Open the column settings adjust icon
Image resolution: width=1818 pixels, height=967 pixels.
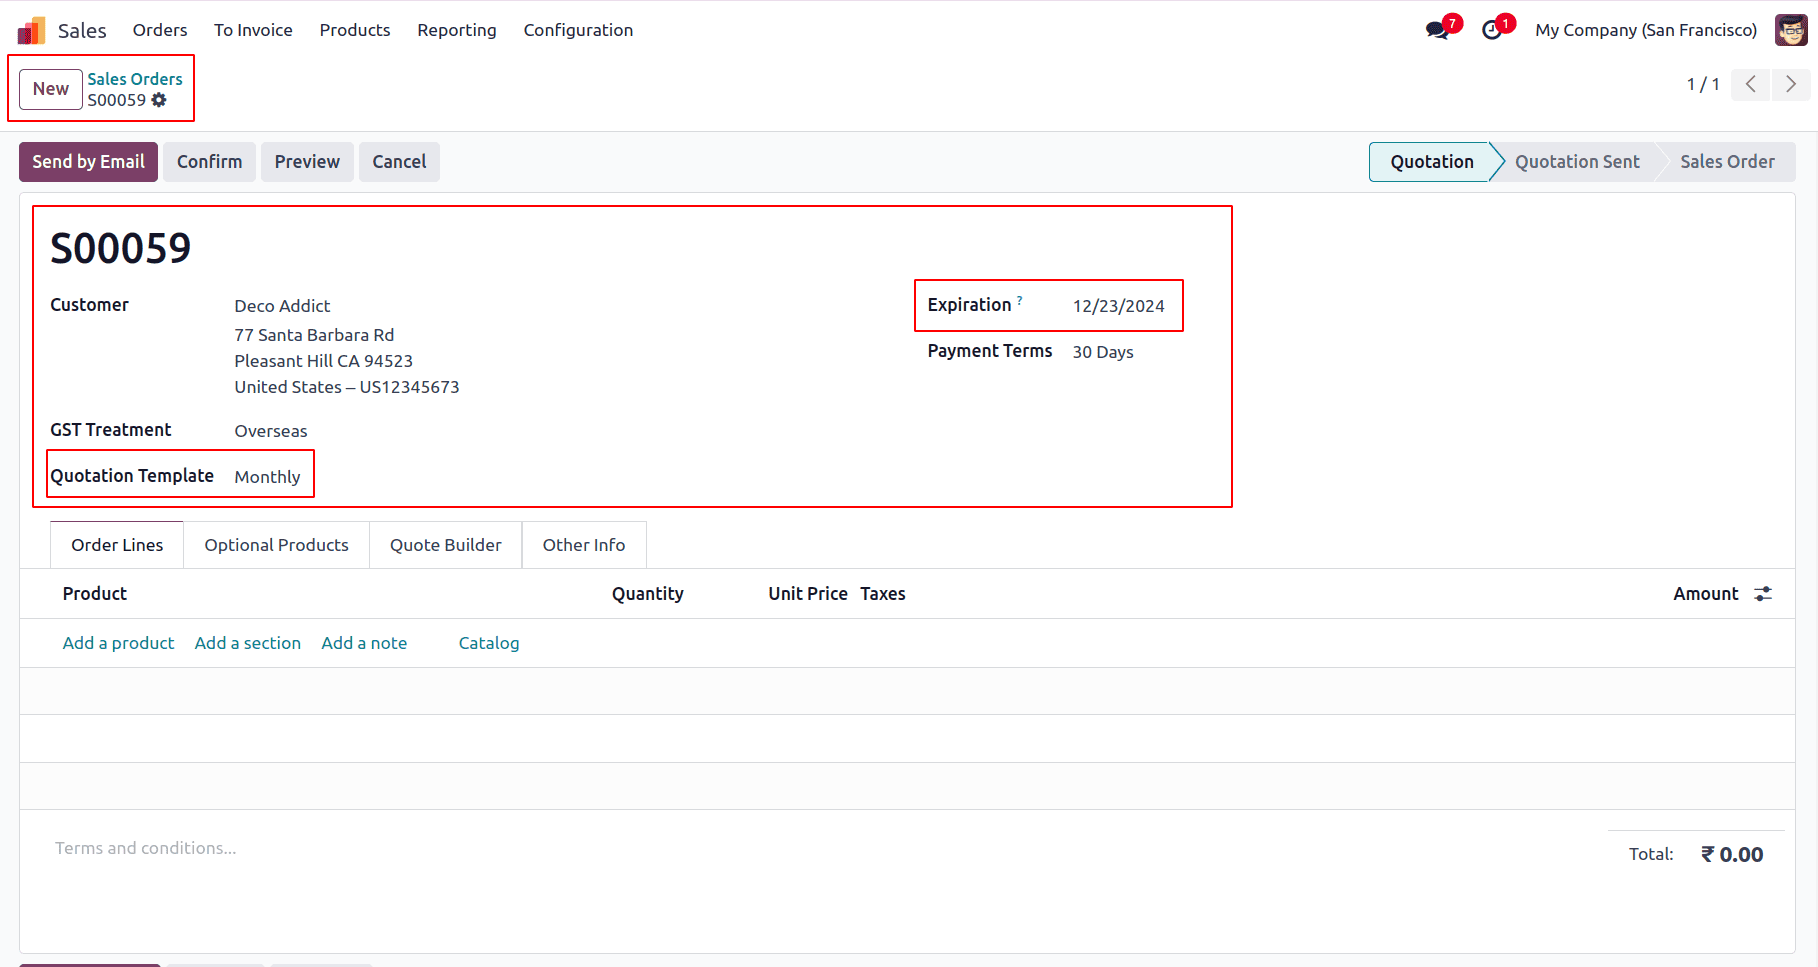click(1763, 594)
